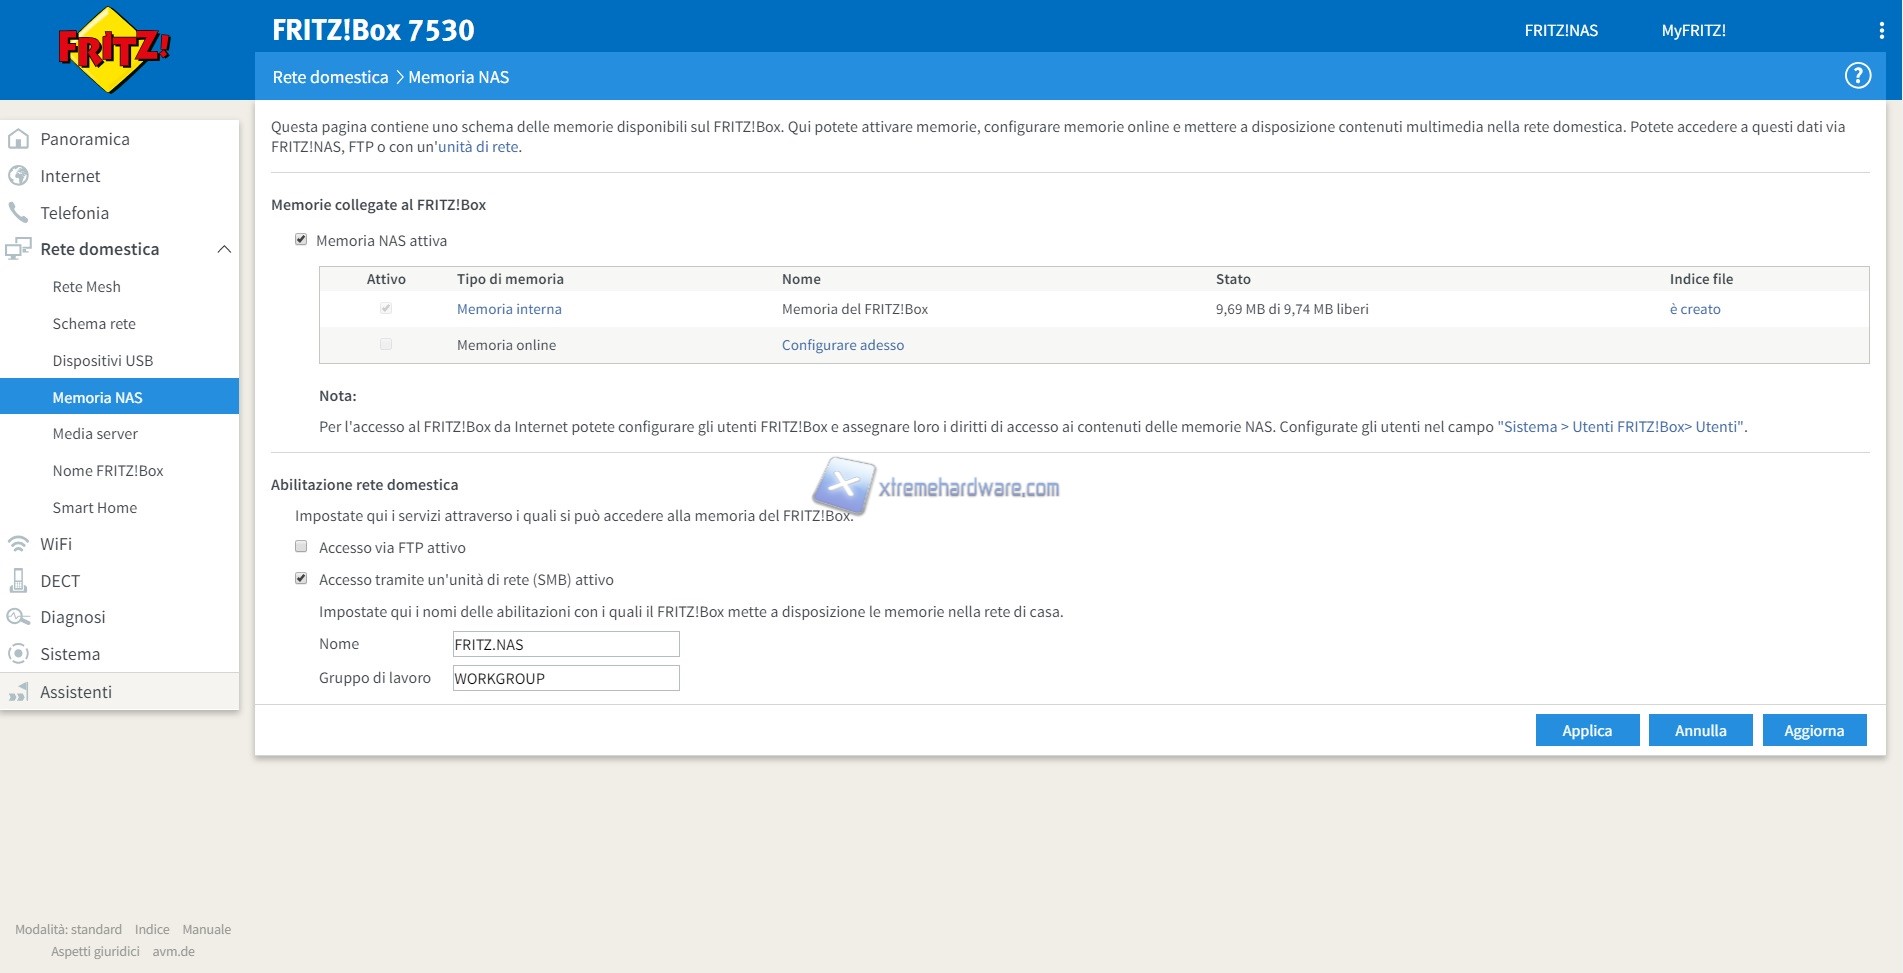This screenshot has width=1903, height=973.
Task: Open the three-dot options menu
Action: [1881, 31]
